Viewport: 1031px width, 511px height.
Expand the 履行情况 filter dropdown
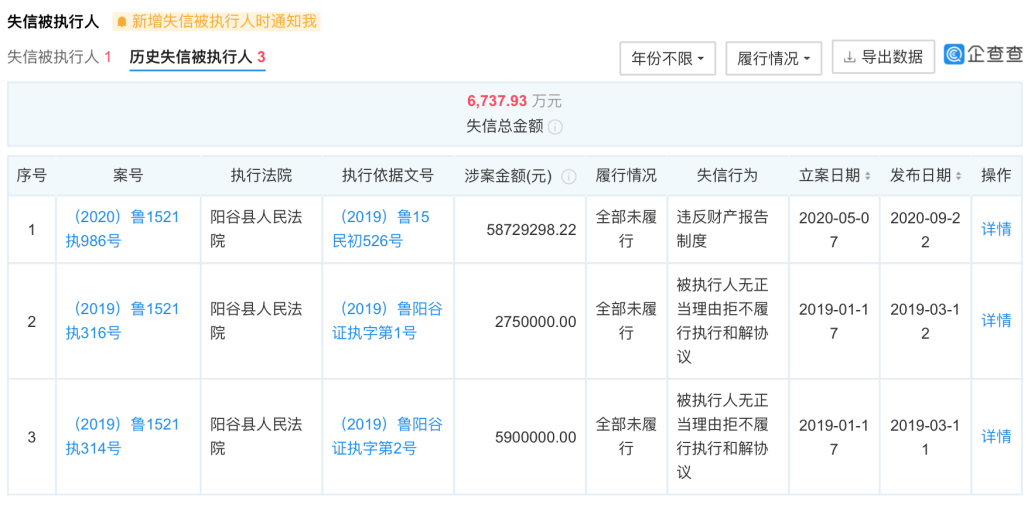(773, 58)
